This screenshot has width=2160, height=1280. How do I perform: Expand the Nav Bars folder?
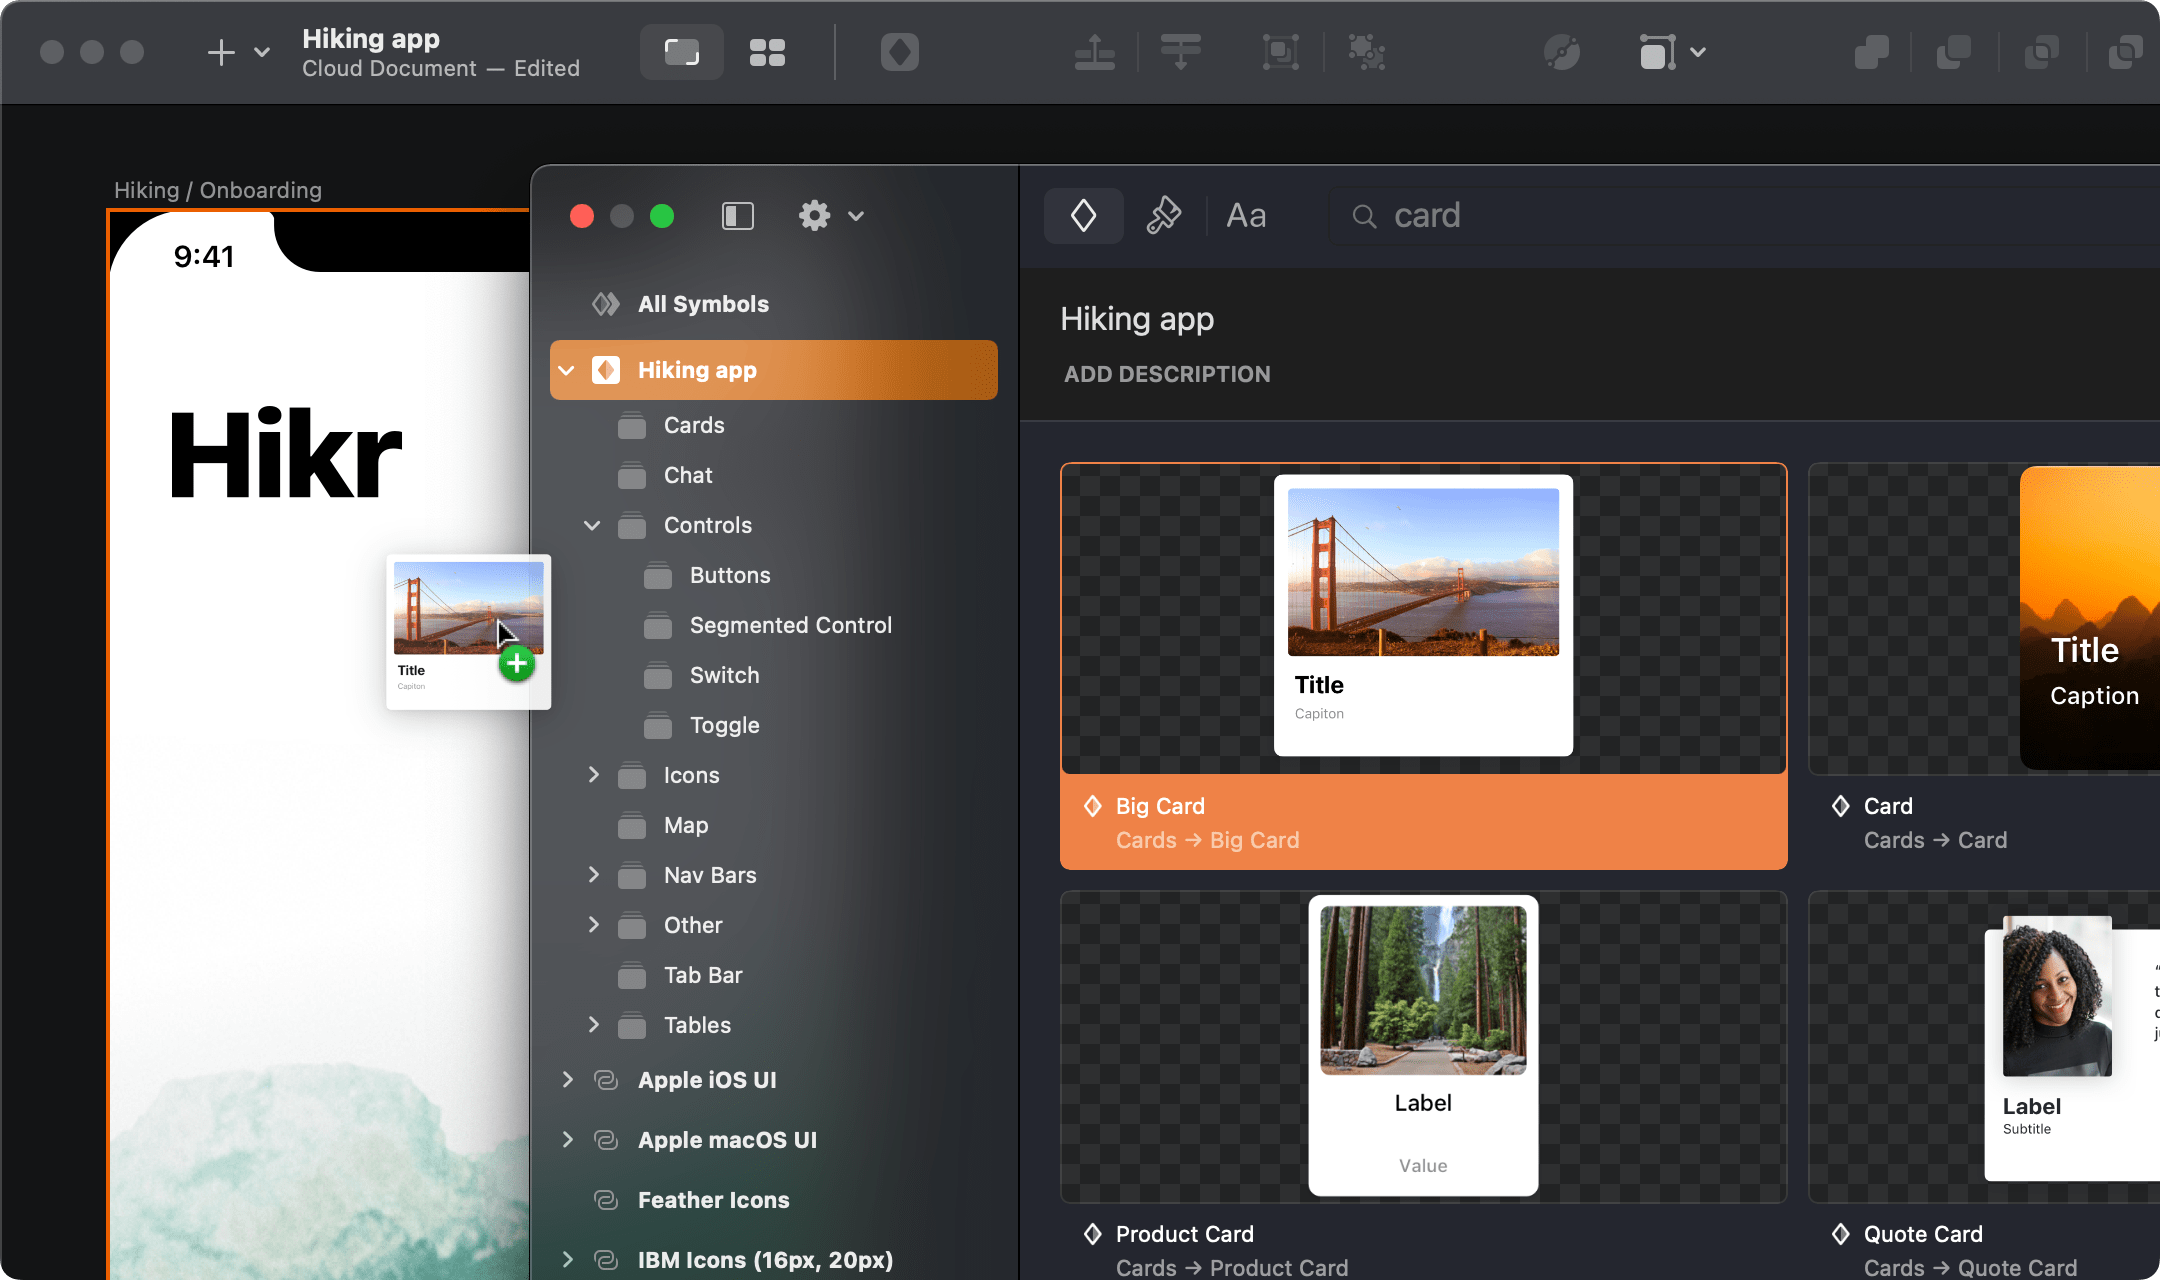tap(593, 875)
